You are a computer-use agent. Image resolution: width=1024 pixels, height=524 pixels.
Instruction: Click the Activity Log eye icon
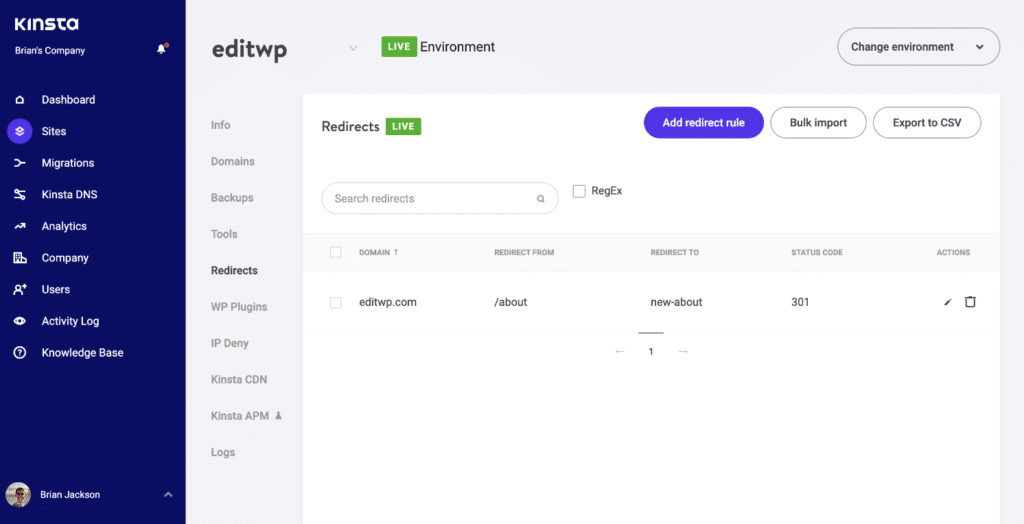pyautogui.click(x=20, y=321)
